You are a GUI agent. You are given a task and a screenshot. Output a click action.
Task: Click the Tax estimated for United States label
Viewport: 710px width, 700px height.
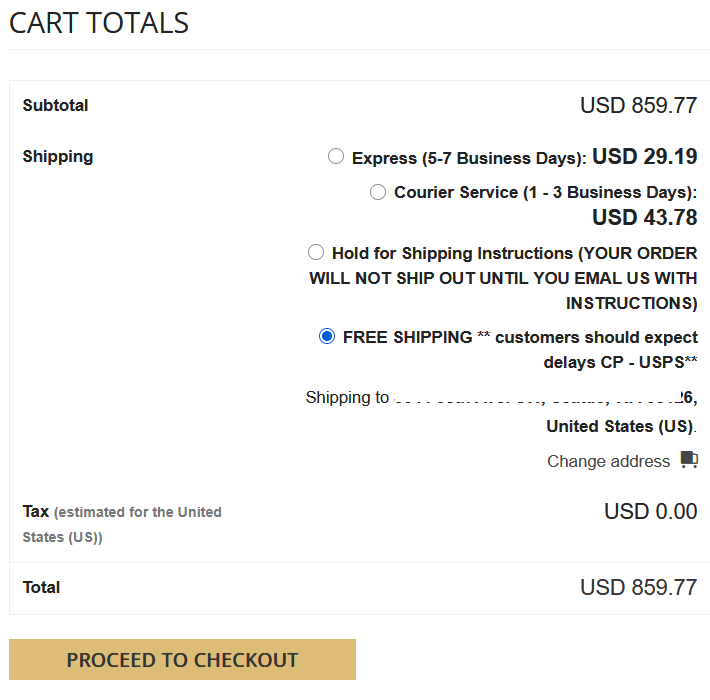(122, 524)
